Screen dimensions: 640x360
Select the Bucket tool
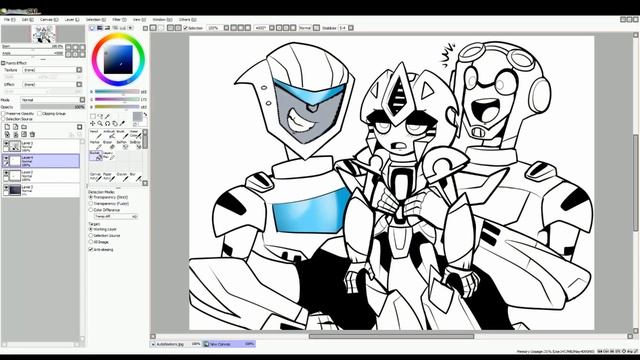click(x=96, y=156)
